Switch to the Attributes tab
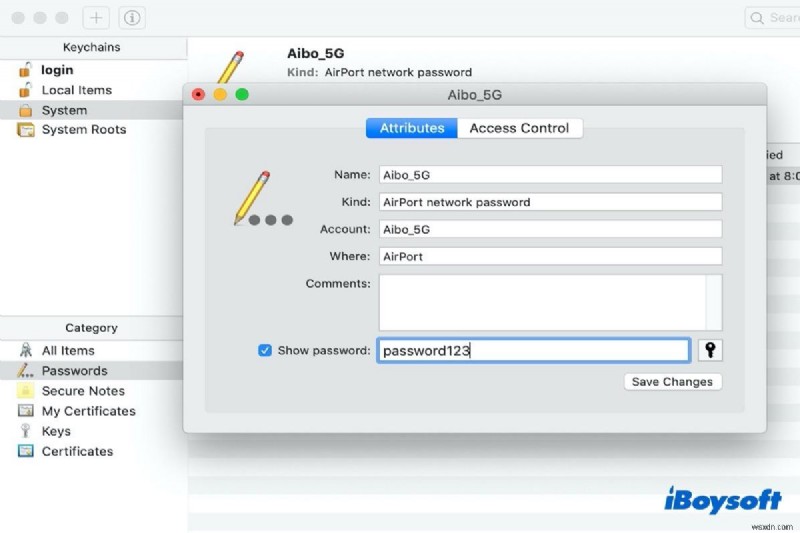Screen dimensions: 800x533 (x=412, y=128)
